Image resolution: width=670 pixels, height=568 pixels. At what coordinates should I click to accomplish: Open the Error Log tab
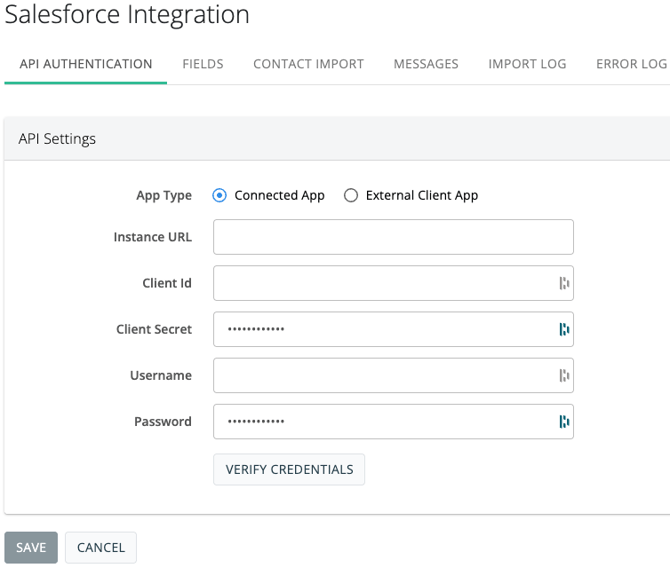pos(632,64)
